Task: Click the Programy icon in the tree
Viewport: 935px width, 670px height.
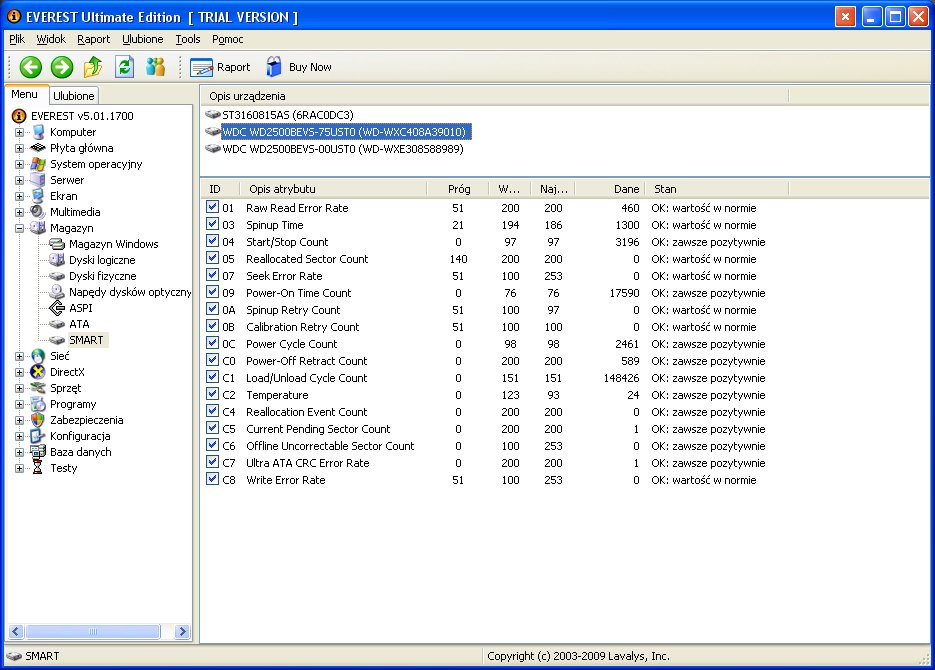Action: point(38,404)
